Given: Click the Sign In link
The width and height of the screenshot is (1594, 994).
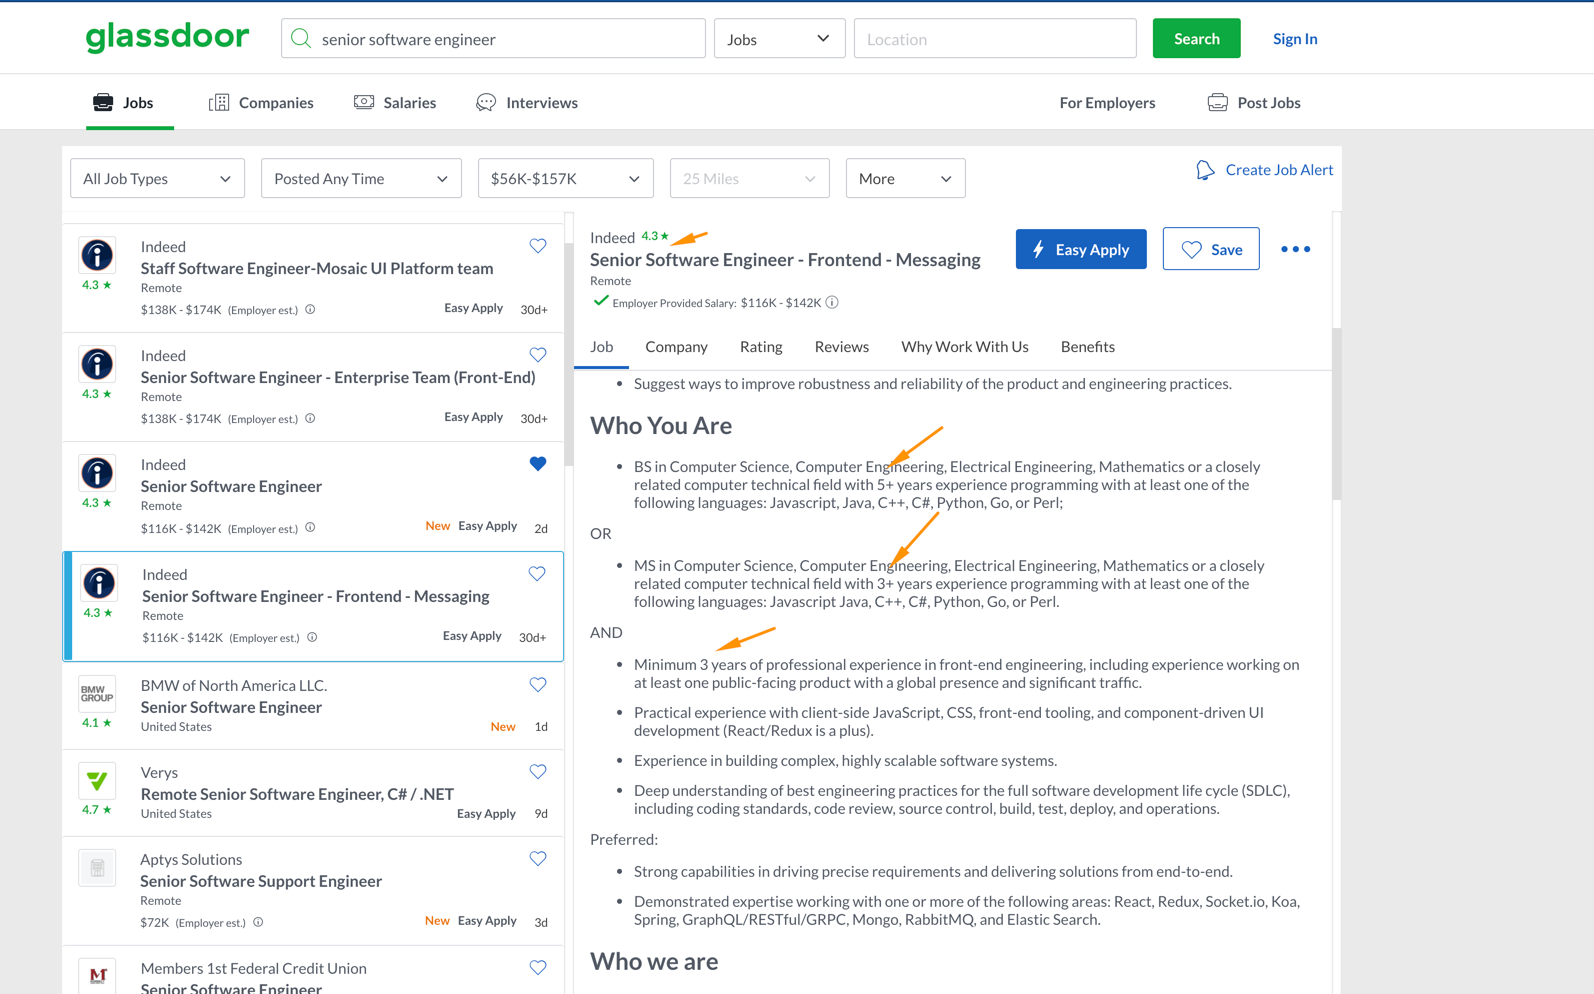Looking at the screenshot, I should 1295,39.
